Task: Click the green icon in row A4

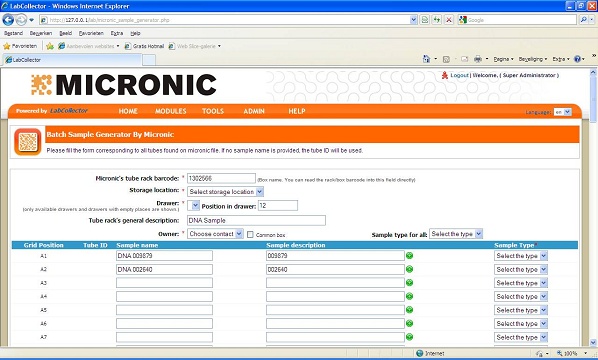Action: pyautogui.click(x=410, y=296)
